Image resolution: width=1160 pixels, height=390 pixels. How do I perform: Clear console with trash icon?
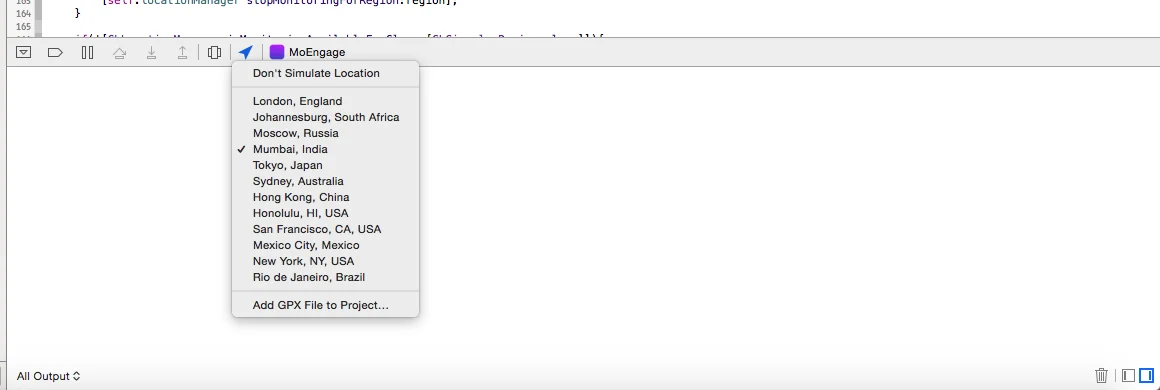[x=1102, y=376]
